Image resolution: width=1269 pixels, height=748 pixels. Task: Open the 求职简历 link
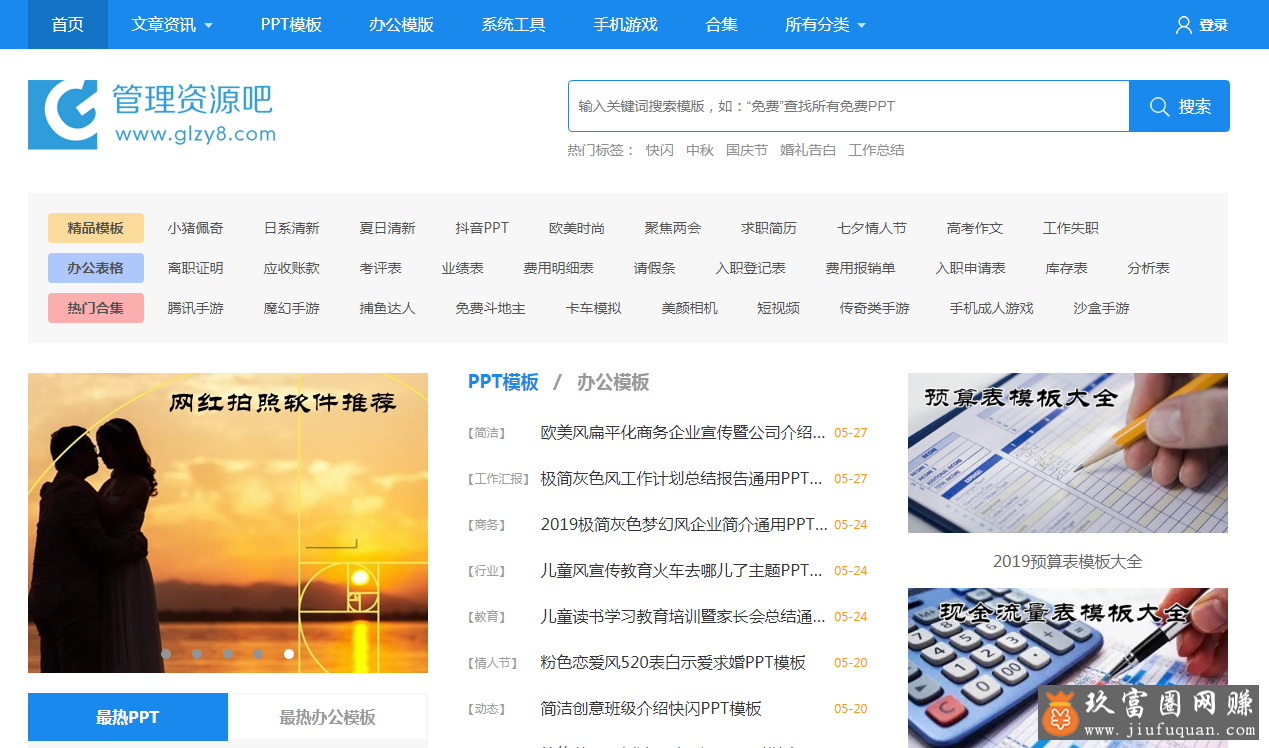[768, 228]
